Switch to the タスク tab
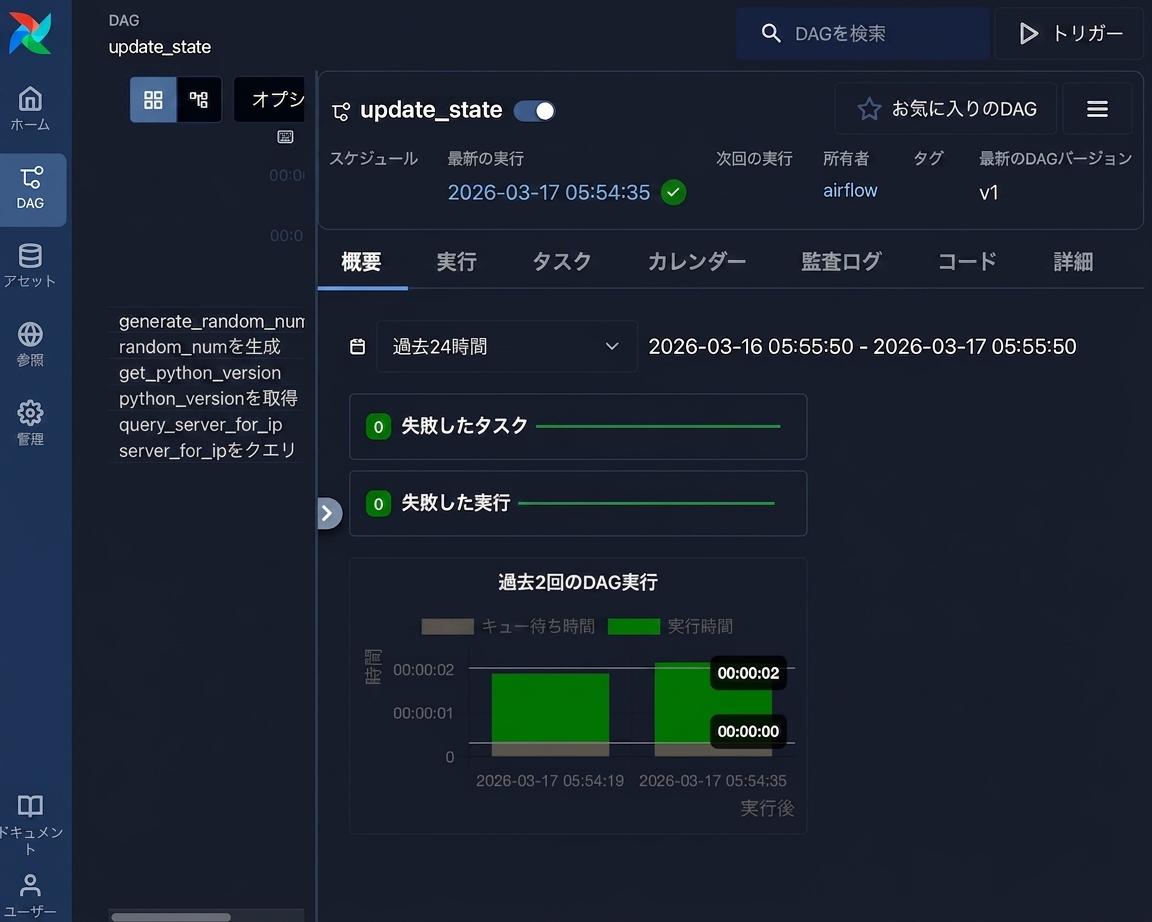 [x=561, y=262]
